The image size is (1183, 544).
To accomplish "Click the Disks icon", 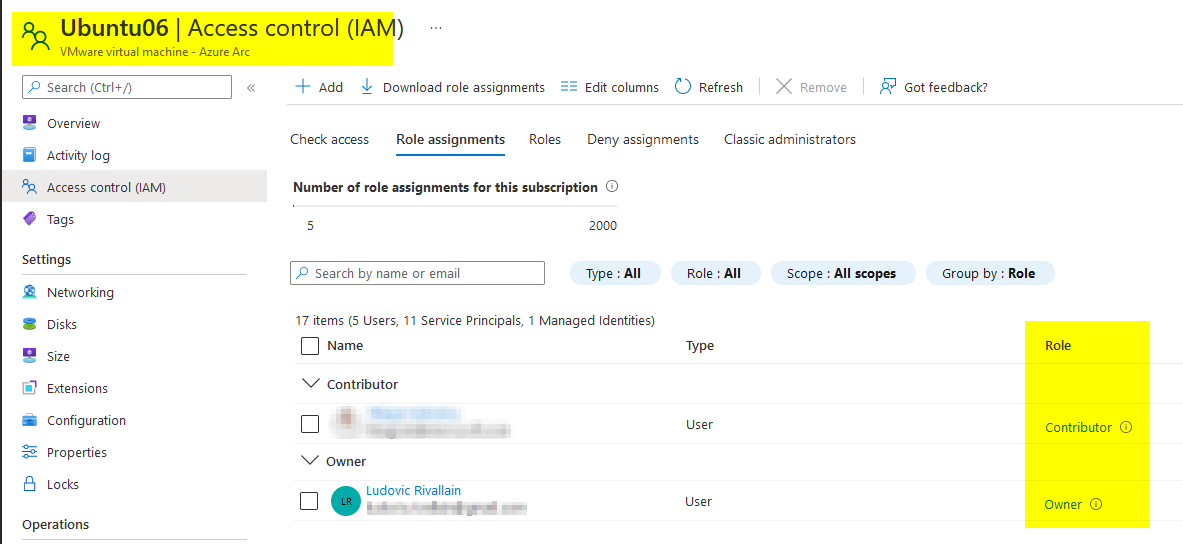I will 29,324.
